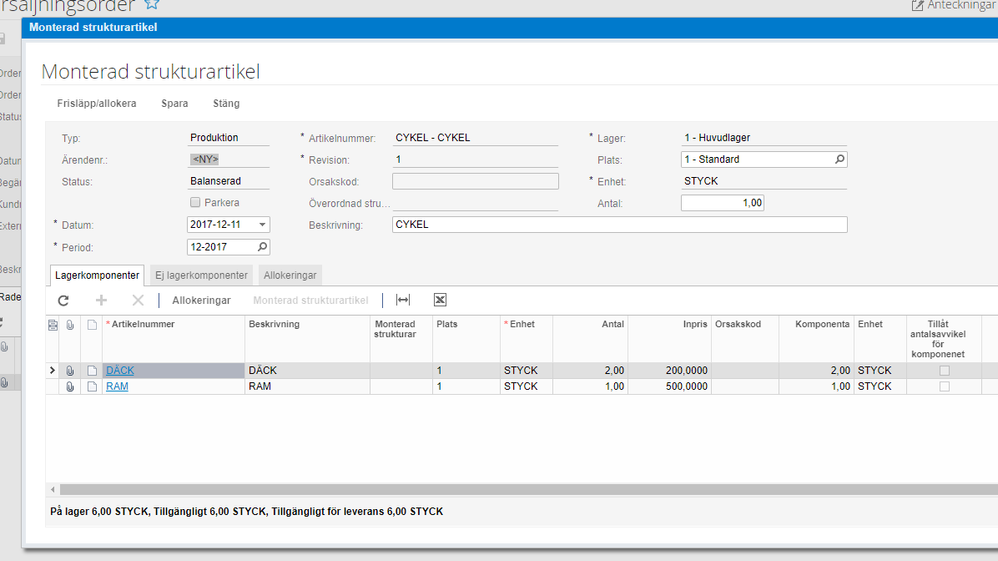998x561 pixels.
Task: Click the Period lookup magnifier icon
Action: (262, 246)
